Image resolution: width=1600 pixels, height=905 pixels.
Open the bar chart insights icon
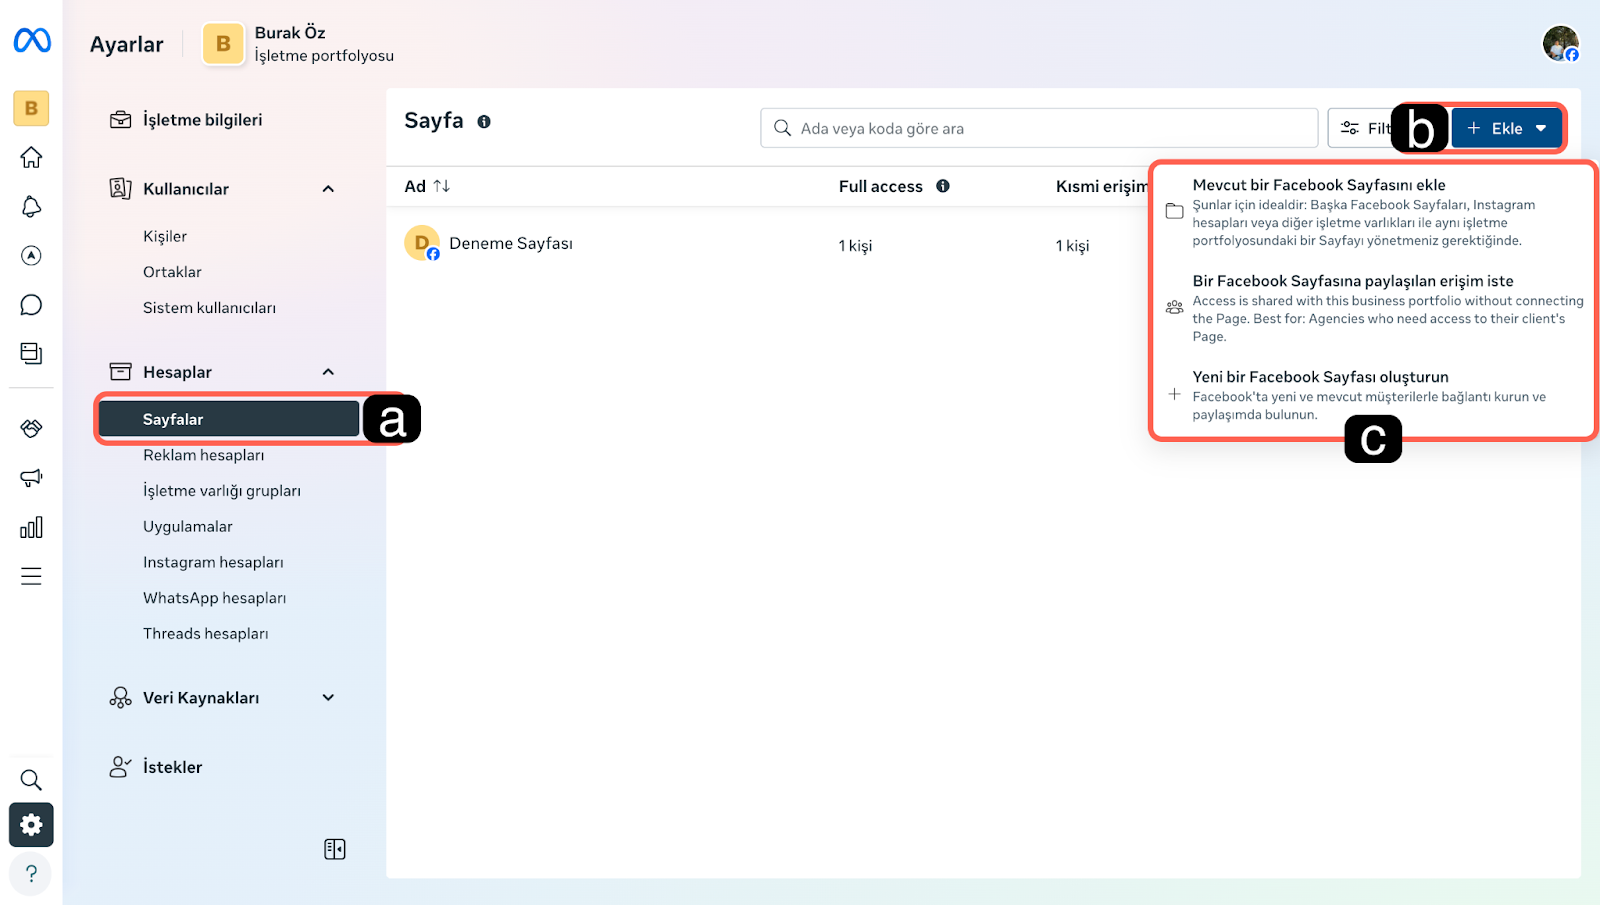pyautogui.click(x=31, y=527)
